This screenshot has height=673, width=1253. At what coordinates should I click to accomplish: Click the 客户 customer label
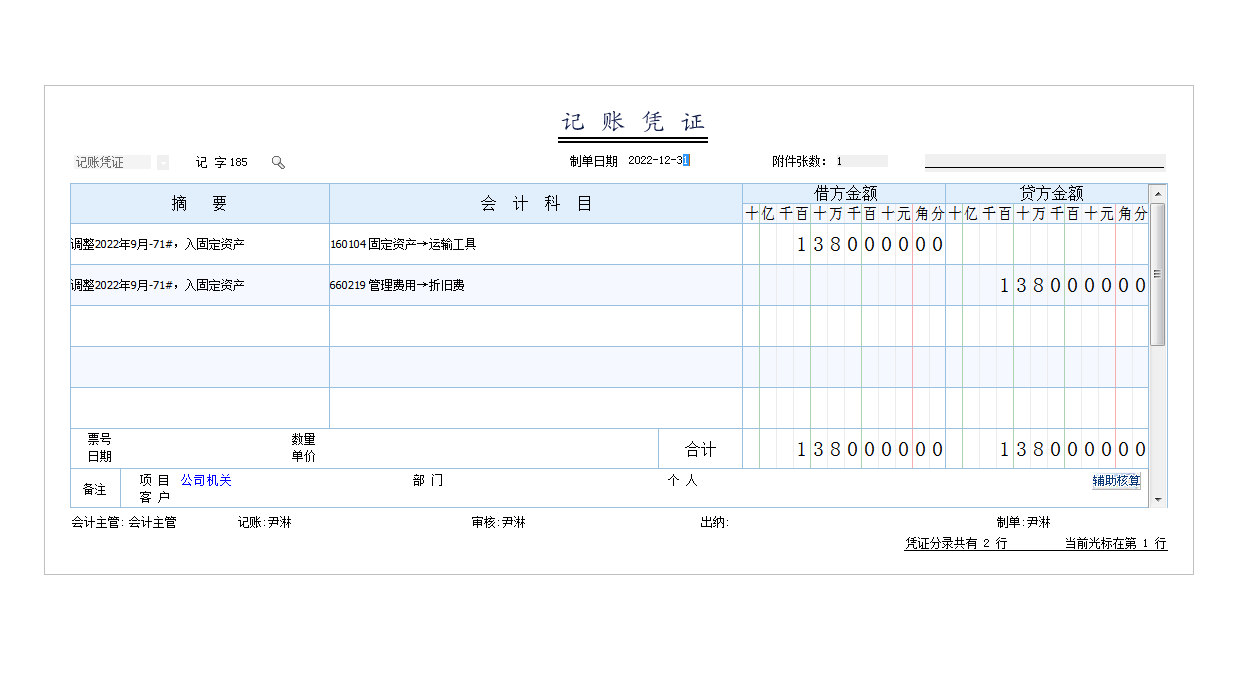click(154, 497)
